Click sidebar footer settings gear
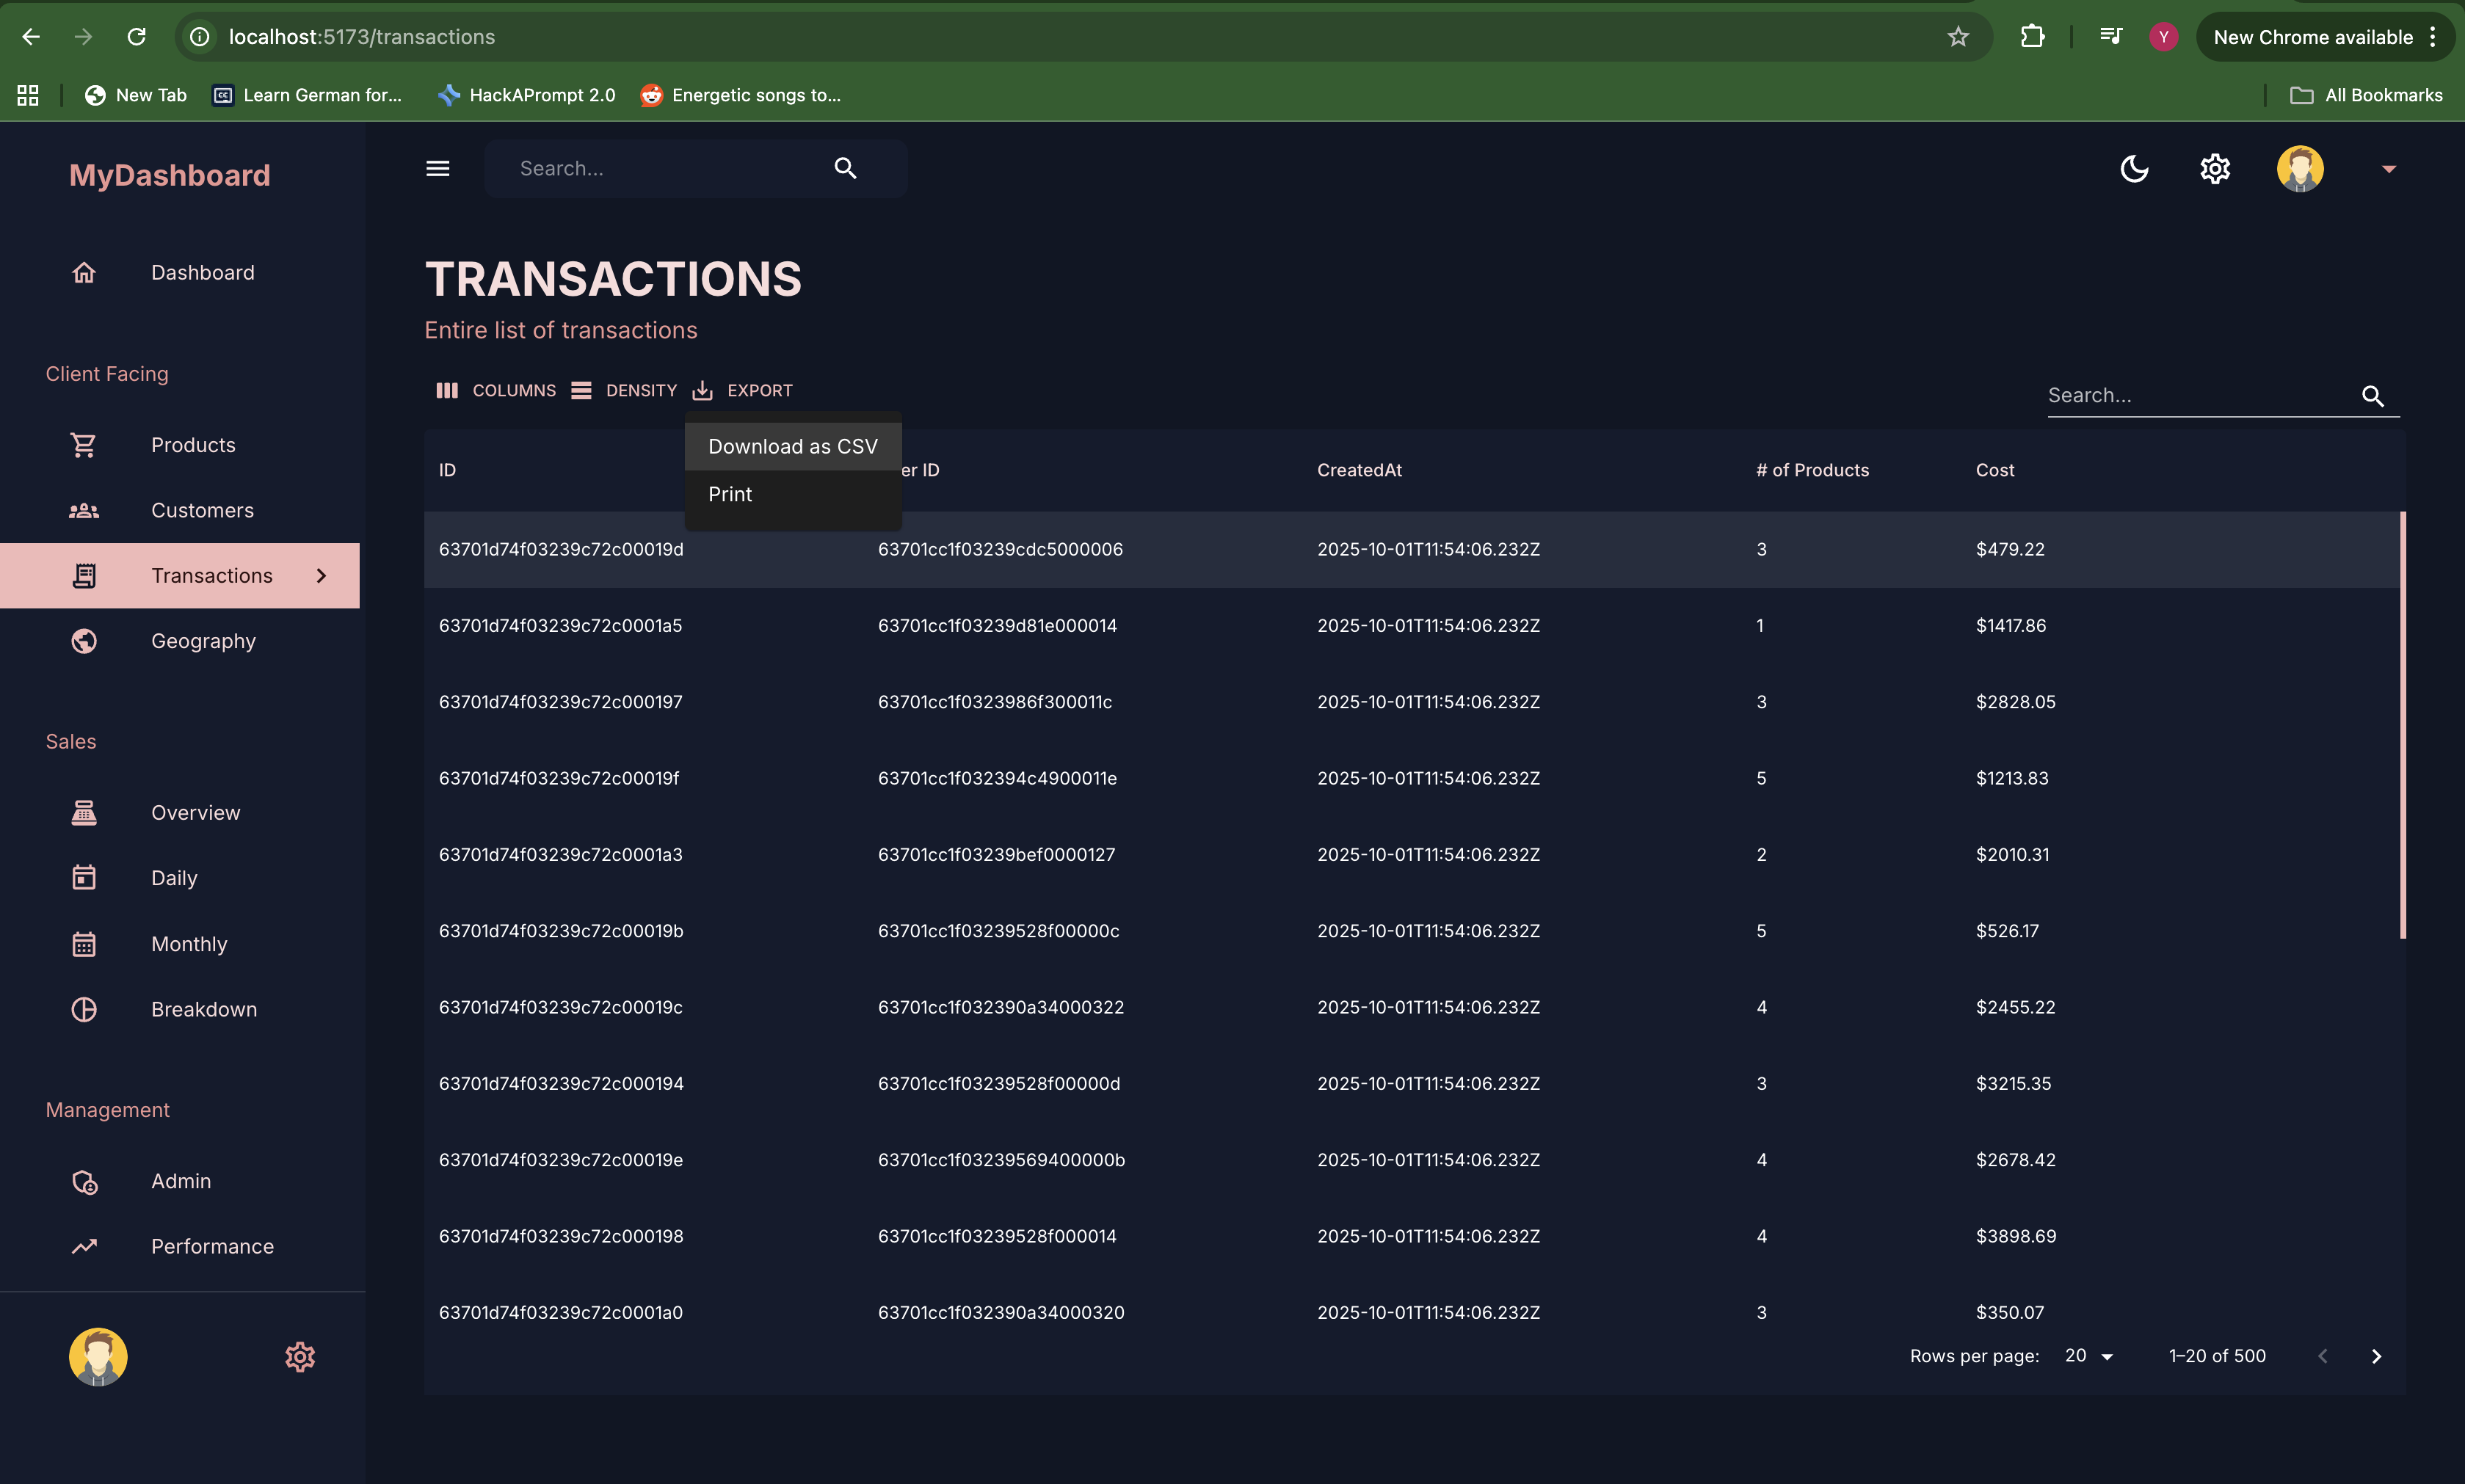2465x1484 pixels. (x=300, y=1357)
